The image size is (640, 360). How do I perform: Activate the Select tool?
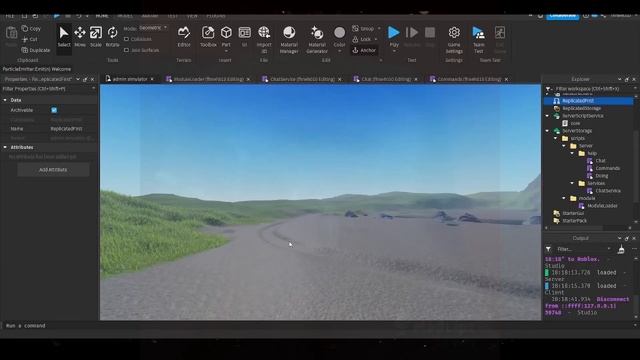pyautogui.click(x=64, y=37)
